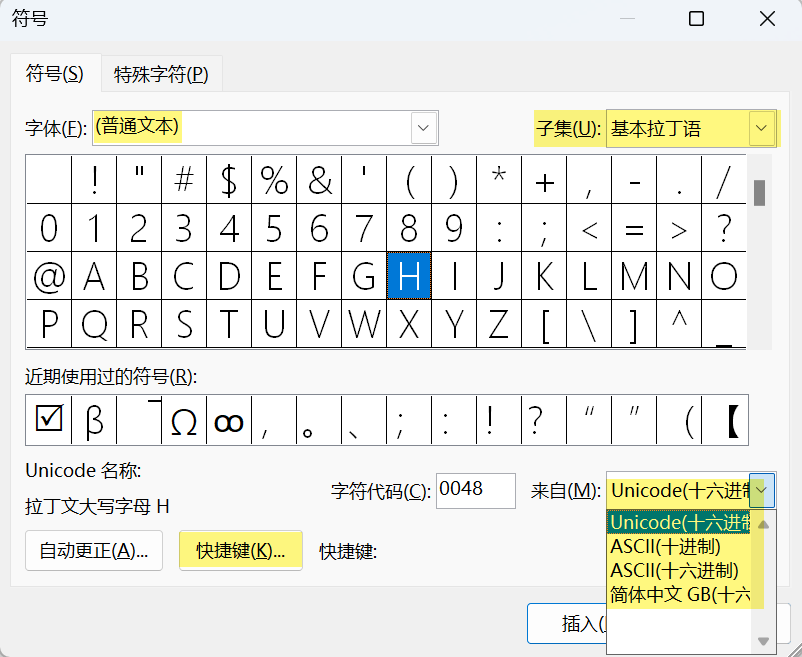
Task: Select the letter O in the grid
Action: [724, 276]
